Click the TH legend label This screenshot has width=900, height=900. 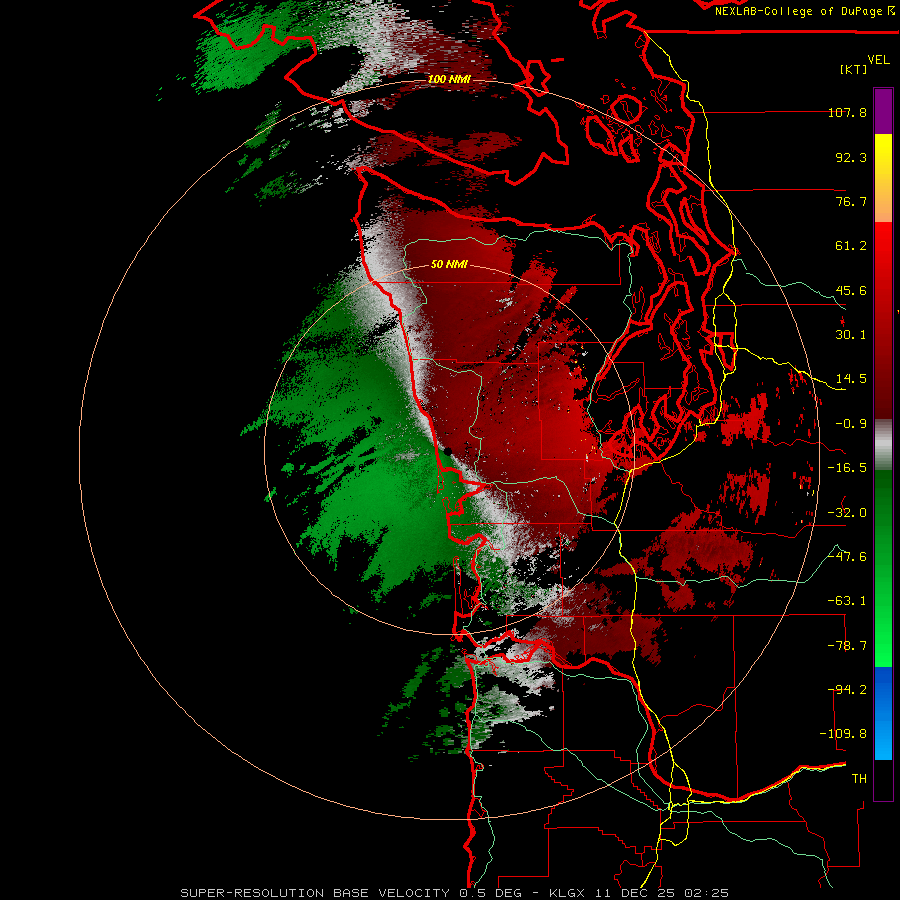[859, 779]
